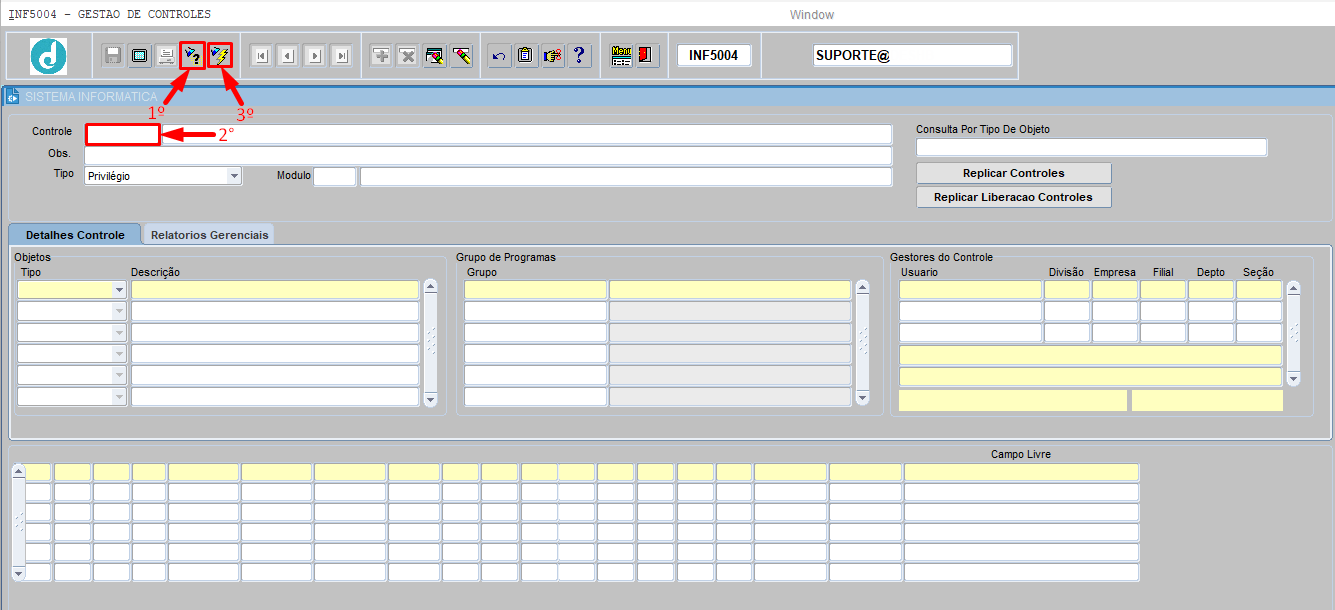1335x610 pixels.
Task: Select the Detalhes Controle tab
Action: [75, 234]
